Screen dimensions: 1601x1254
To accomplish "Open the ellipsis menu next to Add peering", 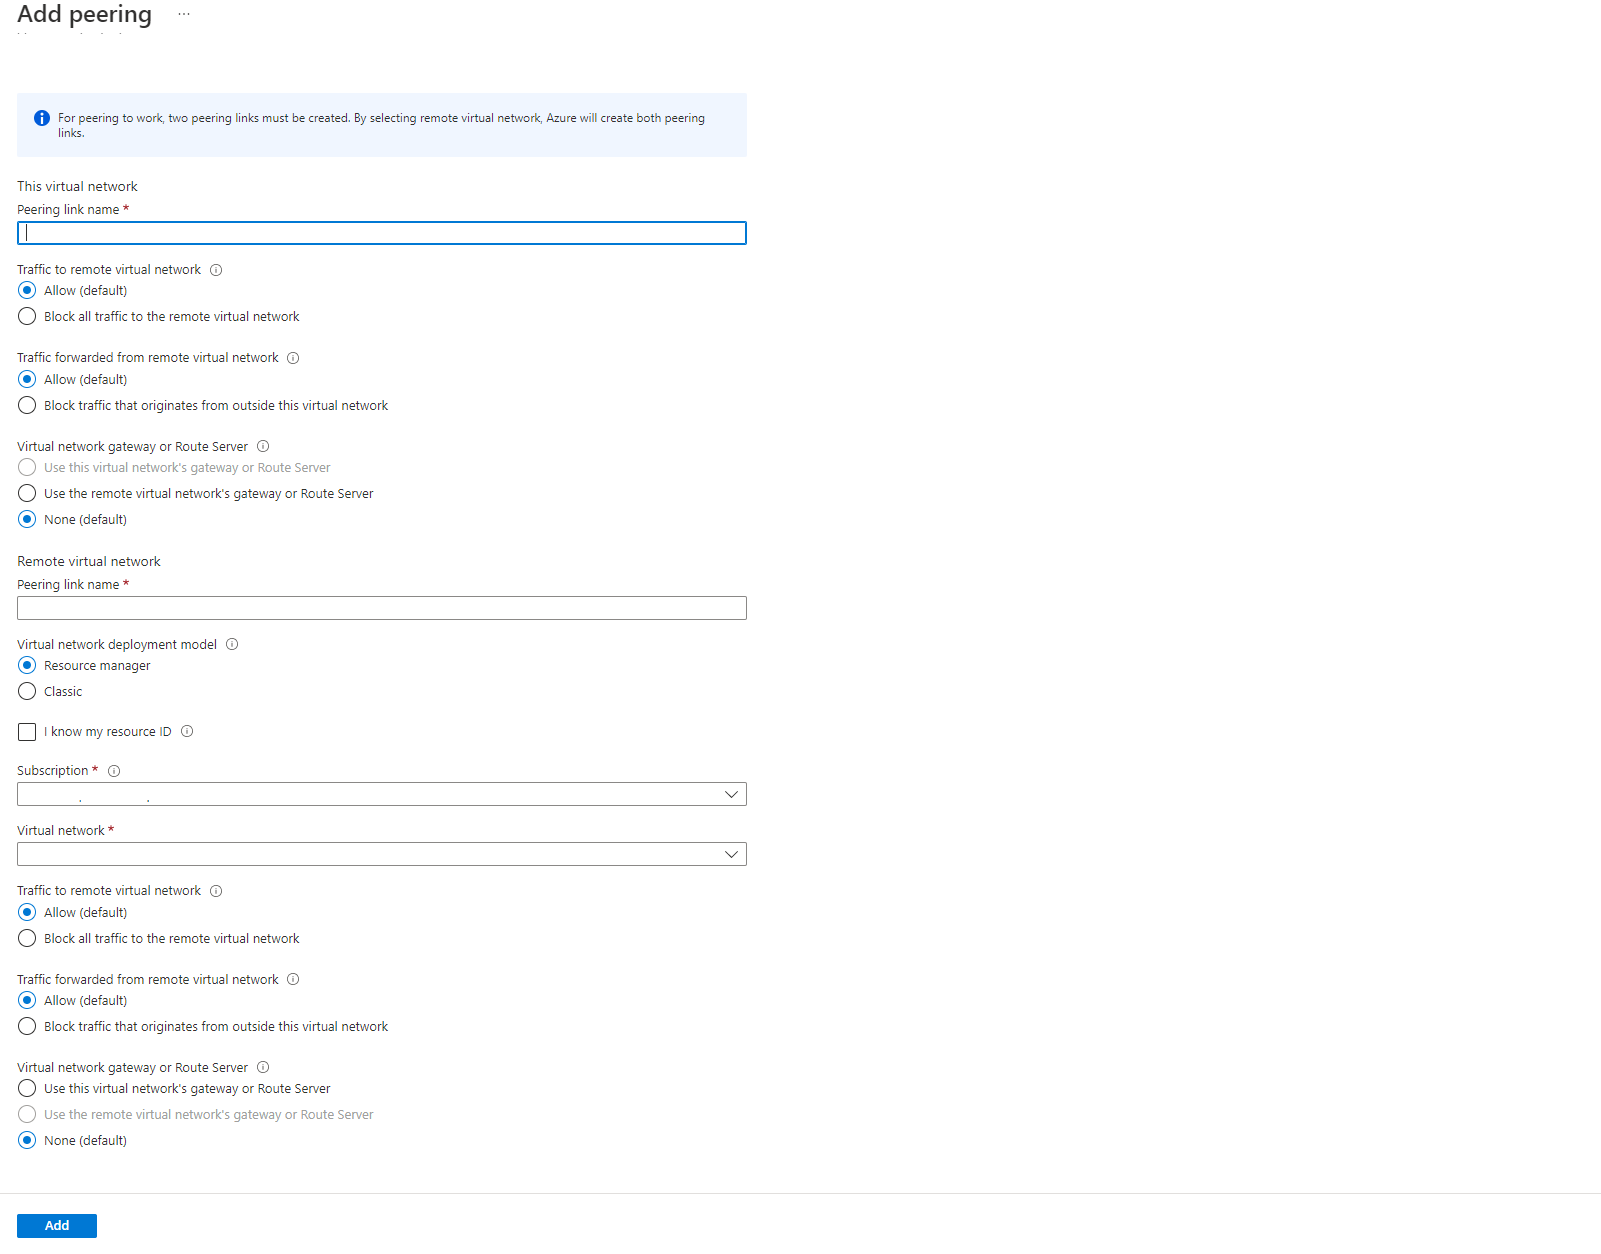I will click(182, 14).
